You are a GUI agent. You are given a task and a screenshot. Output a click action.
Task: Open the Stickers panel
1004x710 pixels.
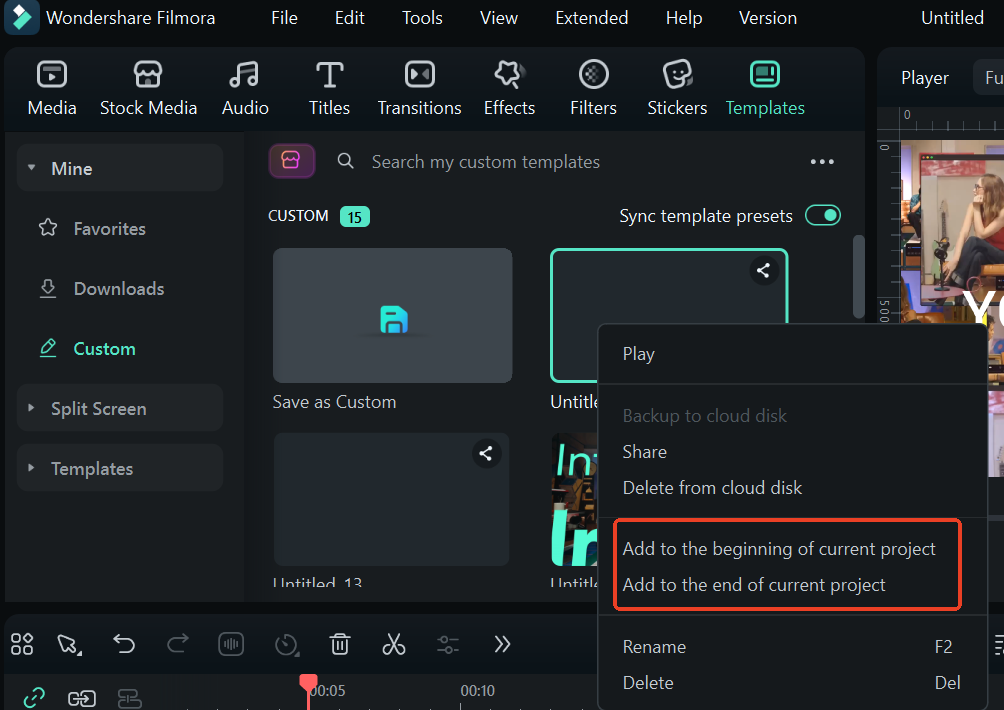coord(677,88)
